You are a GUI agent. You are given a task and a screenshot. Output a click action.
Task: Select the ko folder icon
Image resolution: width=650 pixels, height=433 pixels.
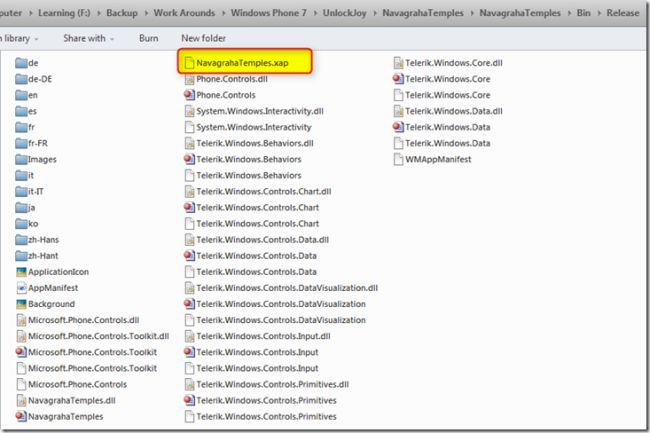point(21,224)
